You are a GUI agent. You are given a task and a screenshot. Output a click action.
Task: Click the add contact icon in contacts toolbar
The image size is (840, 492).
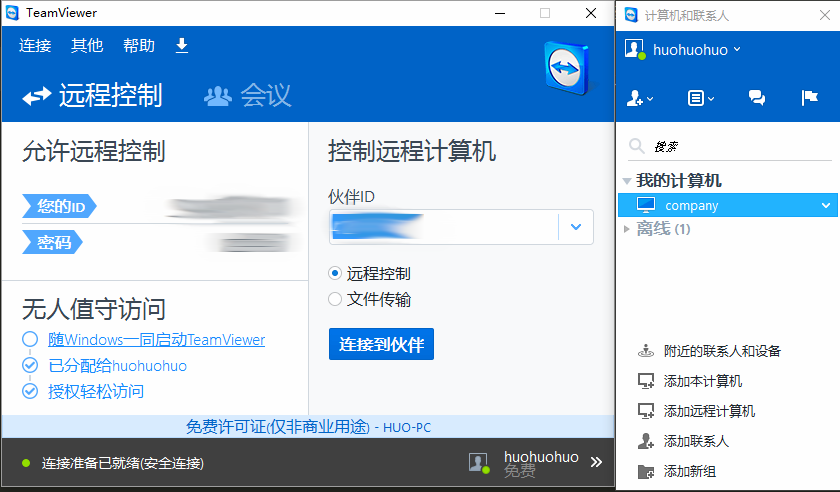[638, 98]
